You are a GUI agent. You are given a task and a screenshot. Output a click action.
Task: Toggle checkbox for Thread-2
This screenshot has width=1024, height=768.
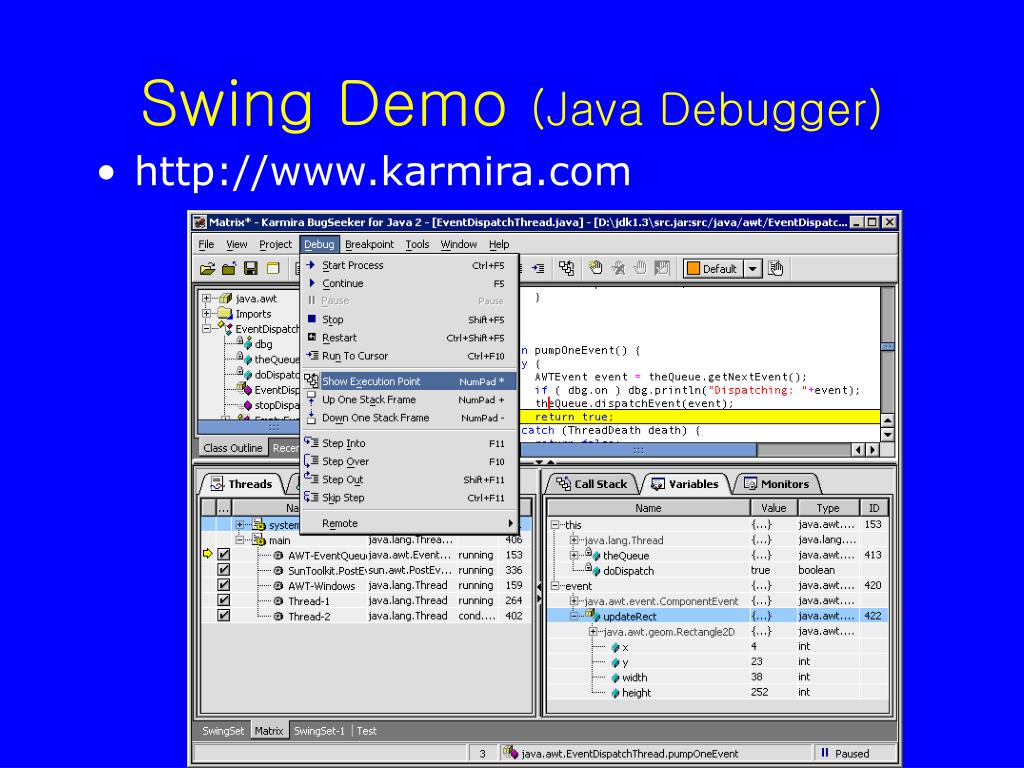[223, 615]
